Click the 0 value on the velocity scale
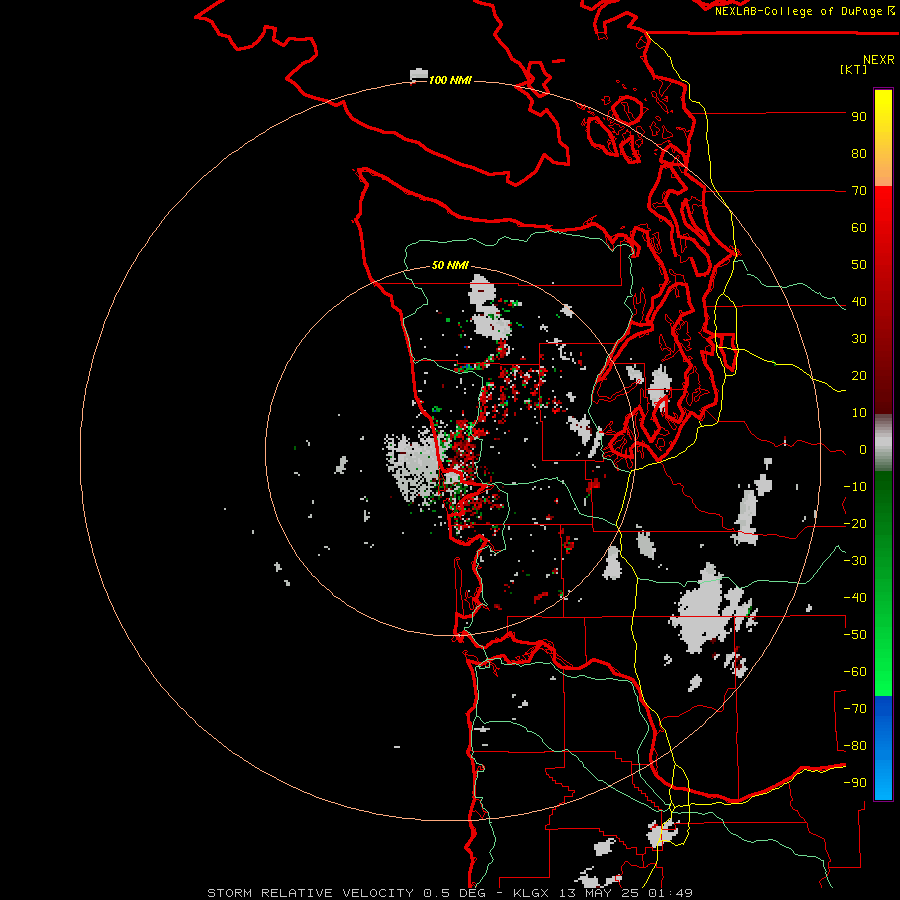The width and height of the screenshot is (900, 900). point(863,450)
